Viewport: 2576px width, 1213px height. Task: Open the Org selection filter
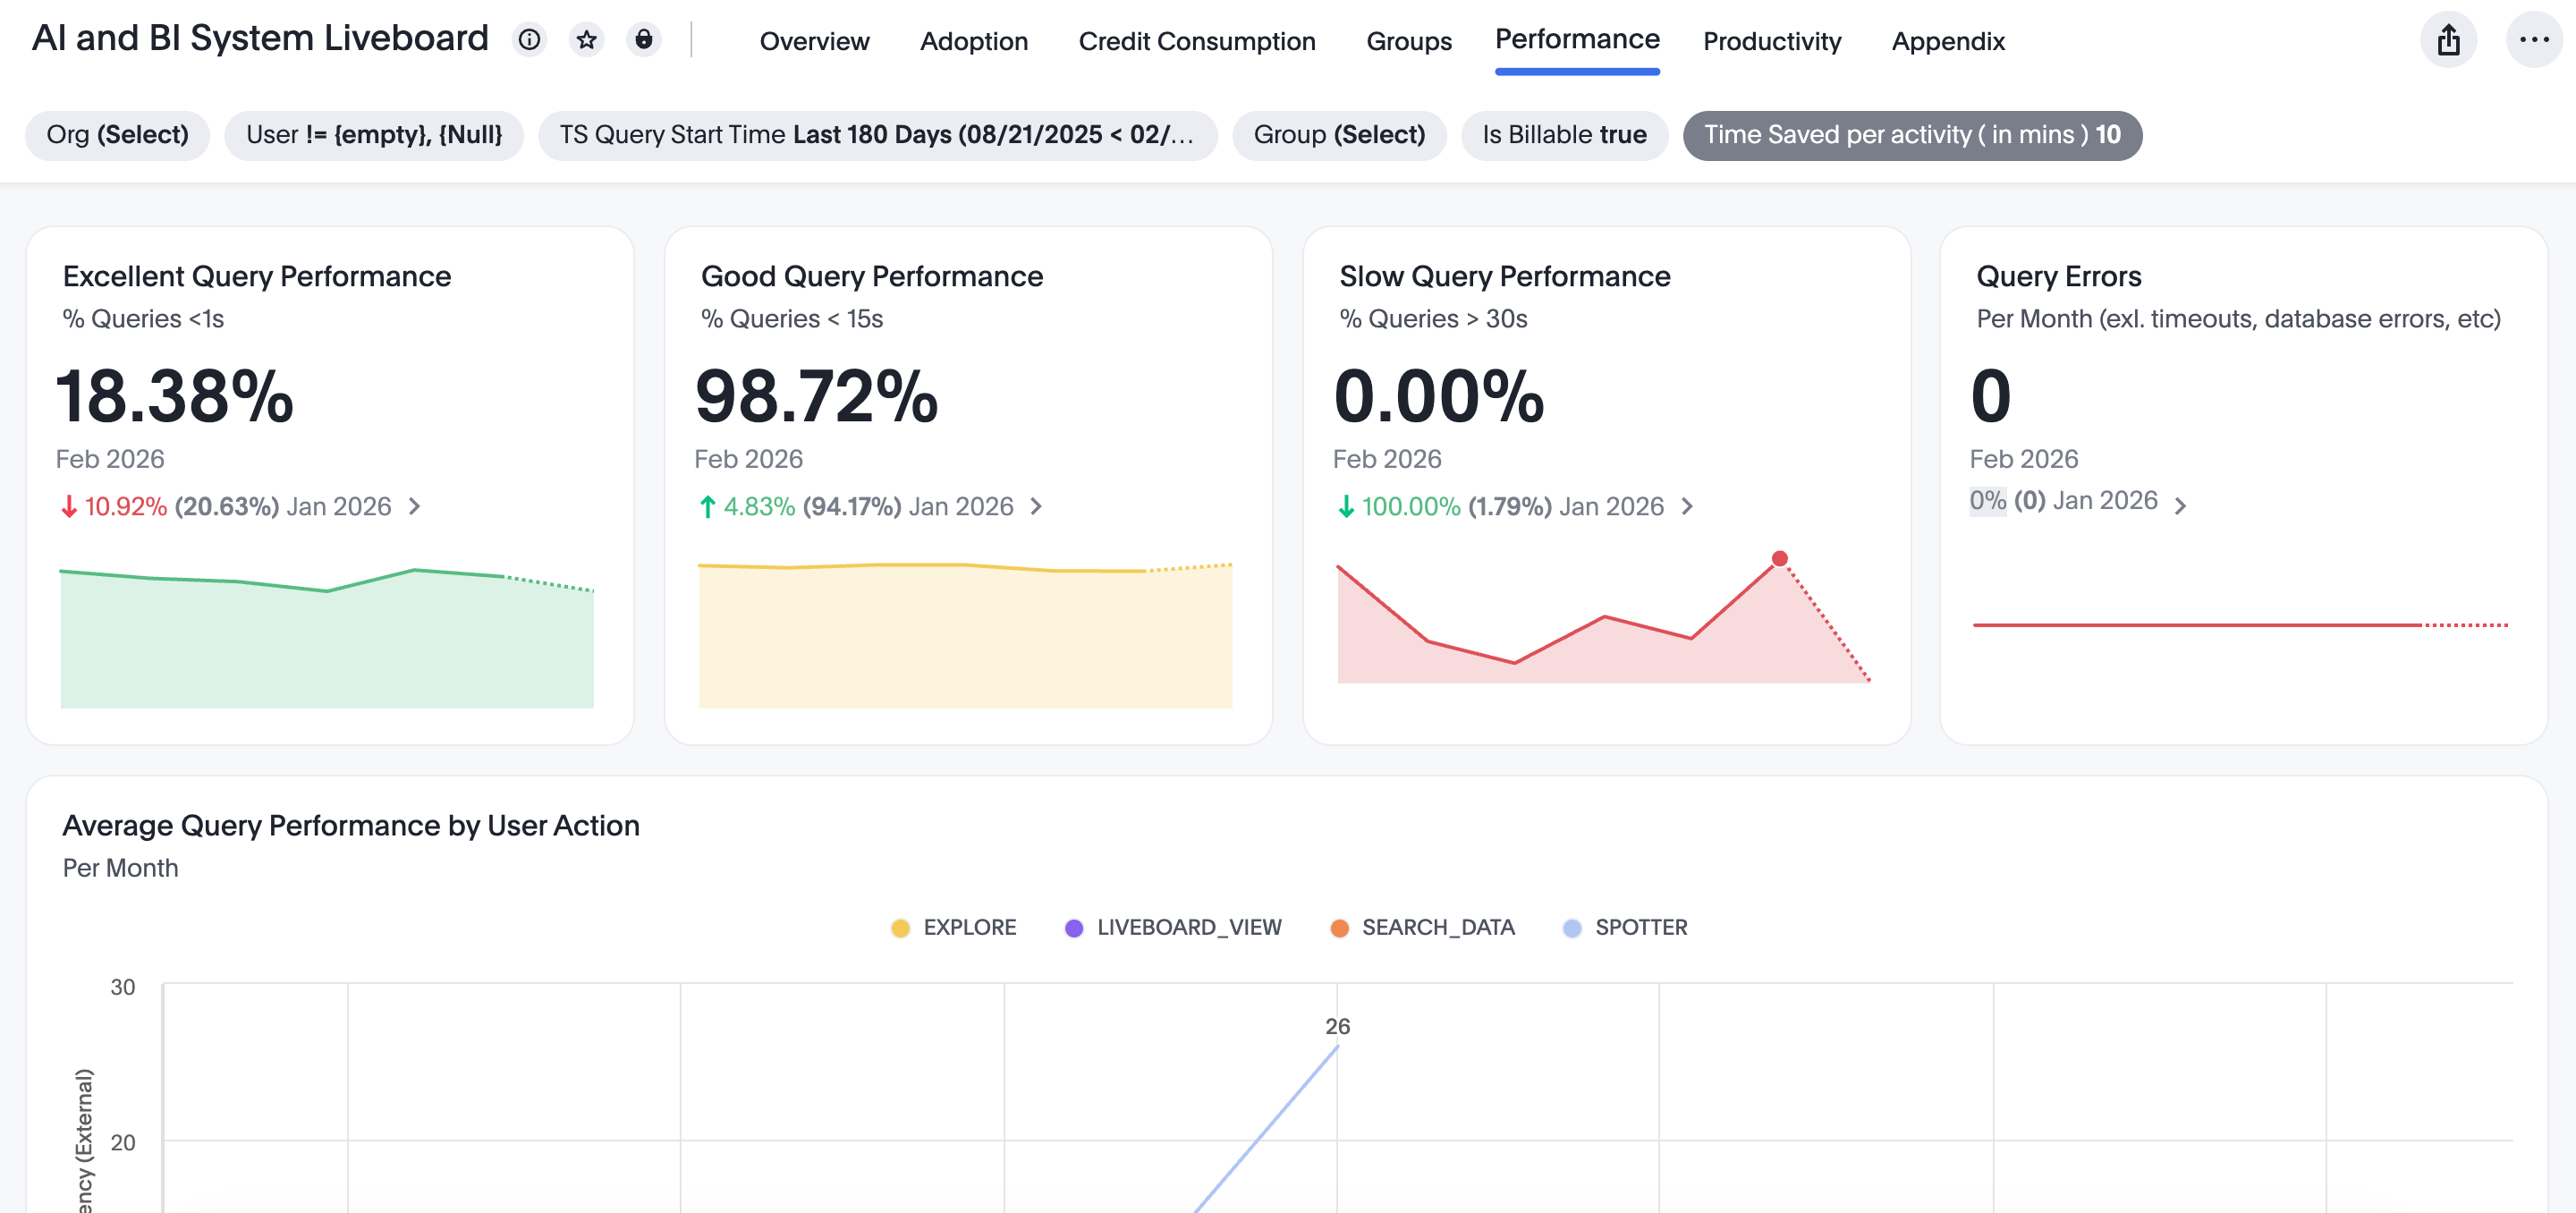click(117, 135)
